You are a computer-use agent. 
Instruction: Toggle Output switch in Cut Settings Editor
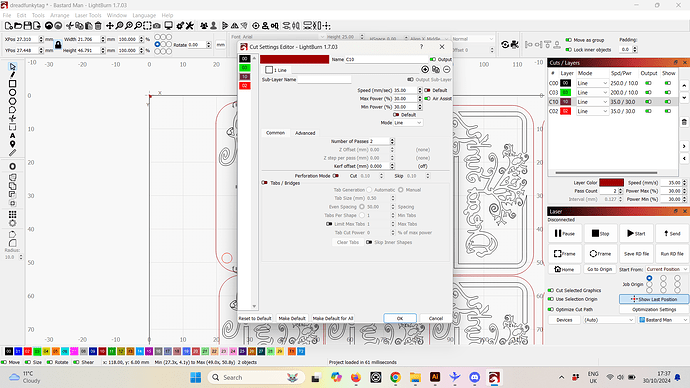433,59
